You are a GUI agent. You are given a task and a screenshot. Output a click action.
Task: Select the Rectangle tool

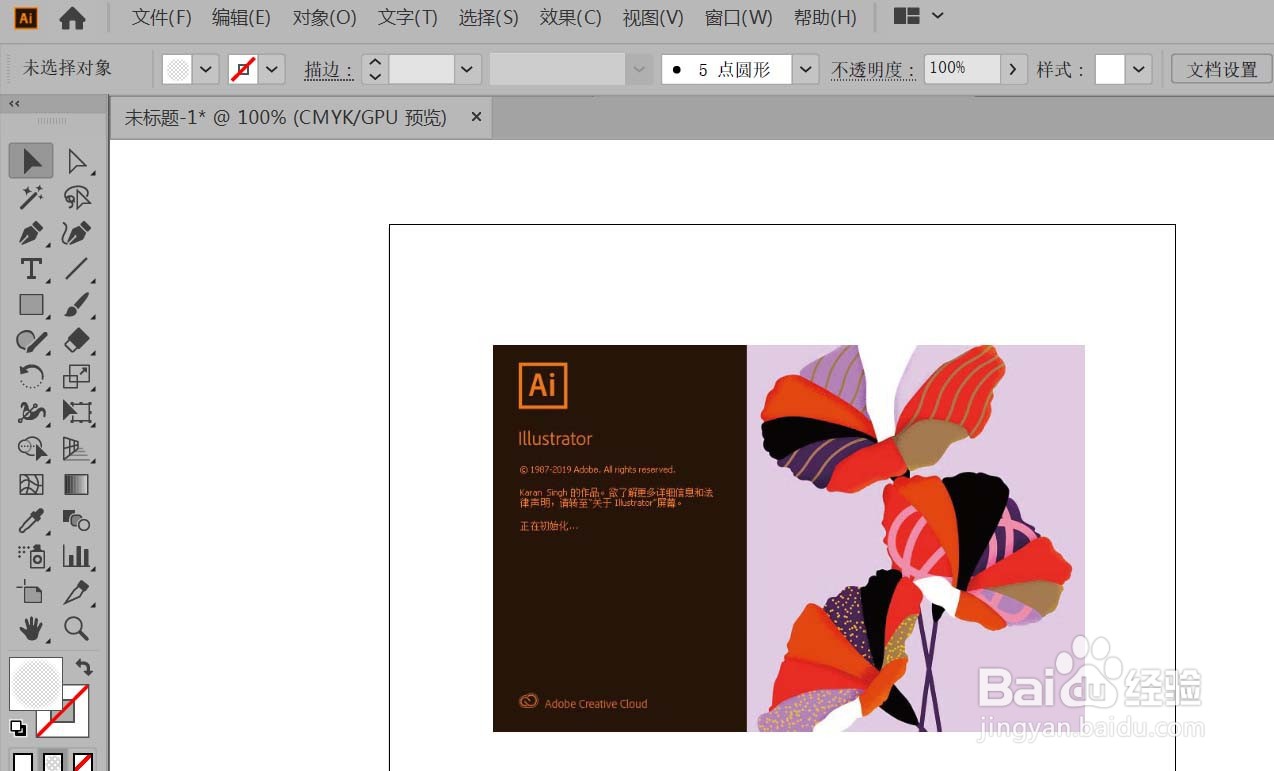[32, 305]
